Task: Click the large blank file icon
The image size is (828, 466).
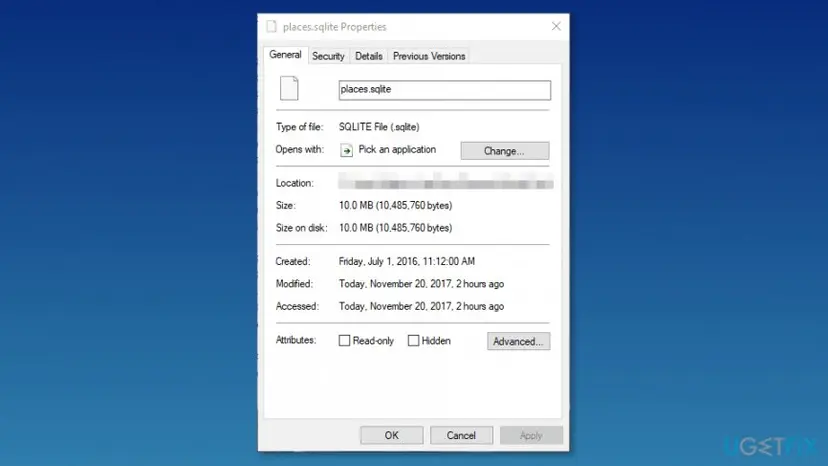Action: [x=289, y=88]
